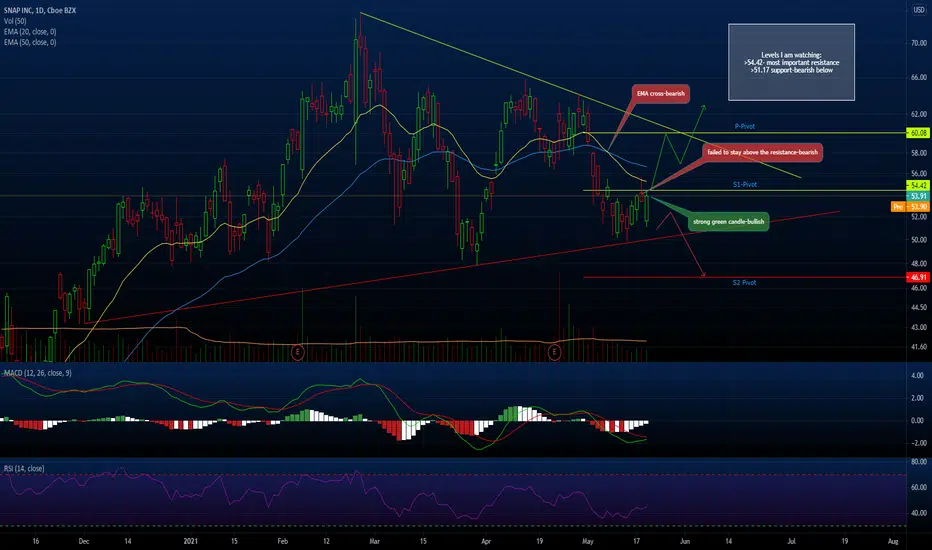Click the SNAP INC, 1D, Cboe BZX title
Screen dimensions: 932x550
40,11
